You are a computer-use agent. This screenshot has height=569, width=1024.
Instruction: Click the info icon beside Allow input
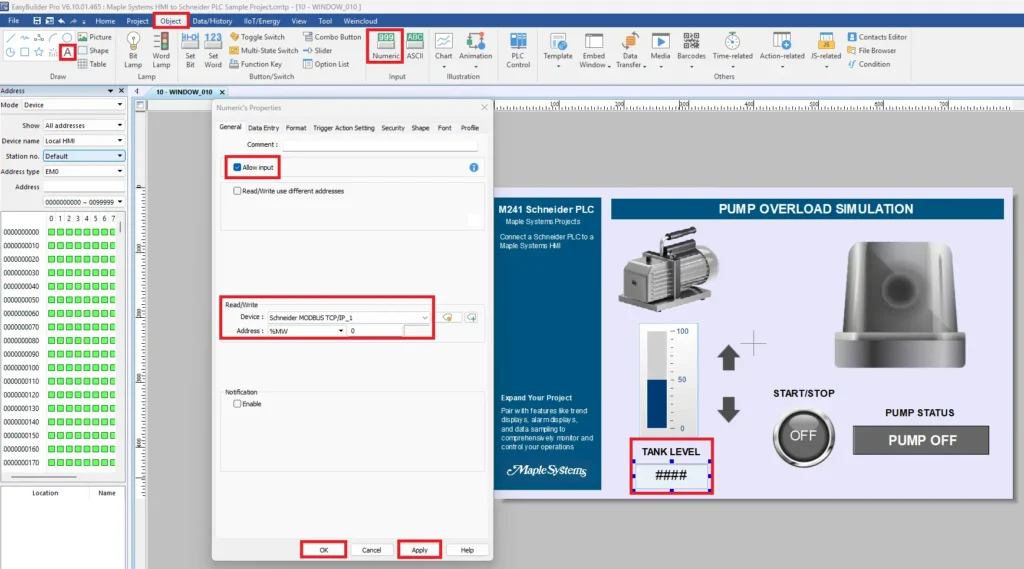473,168
